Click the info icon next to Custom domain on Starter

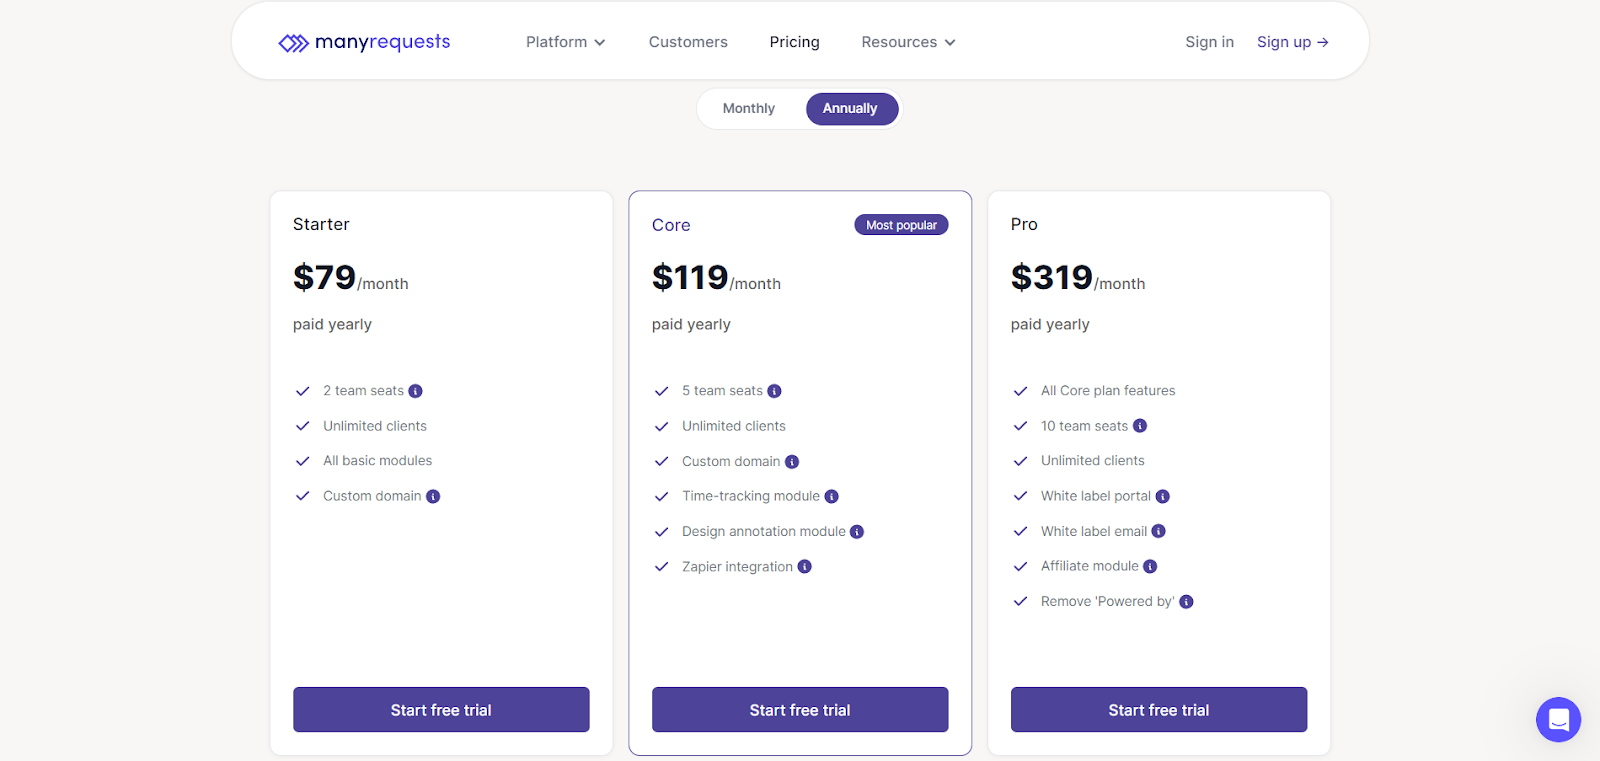(432, 496)
